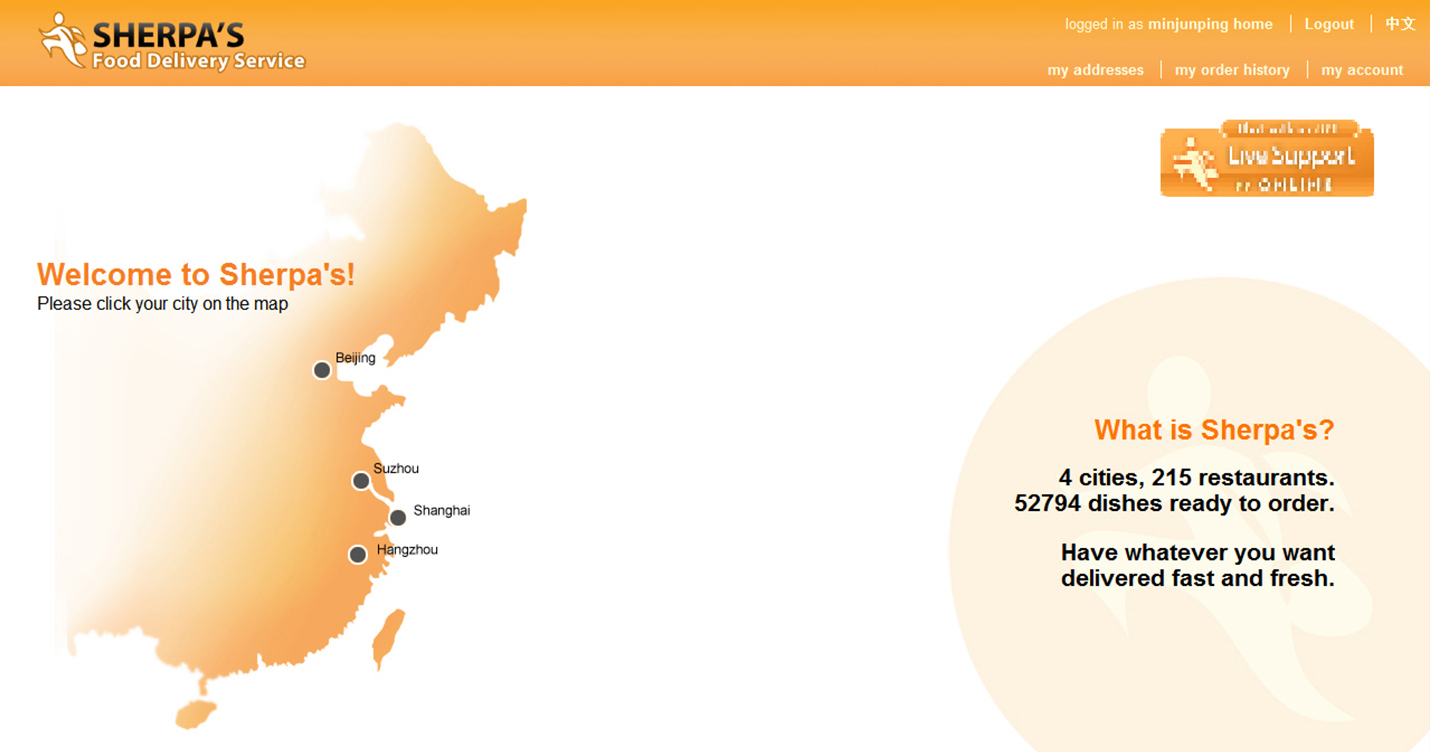Click the Live Support online text
Image resolution: width=1430 pixels, height=752 pixels.
[x=1291, y=157]
